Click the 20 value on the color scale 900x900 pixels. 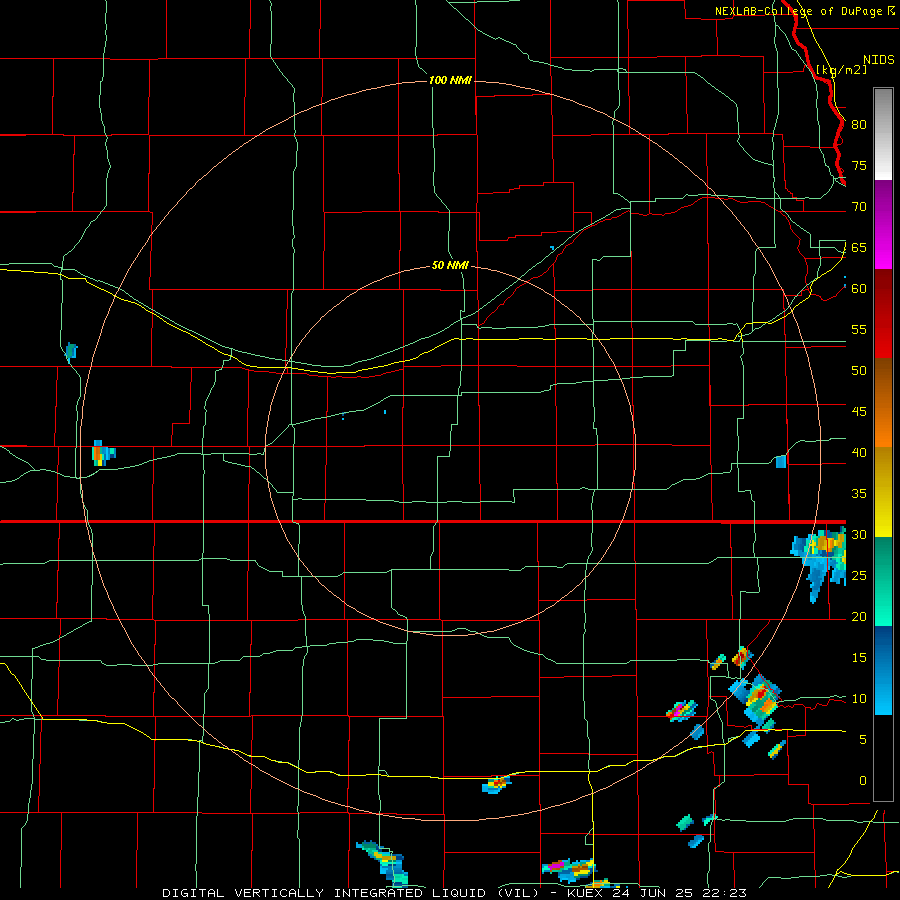tap(859, 617)
